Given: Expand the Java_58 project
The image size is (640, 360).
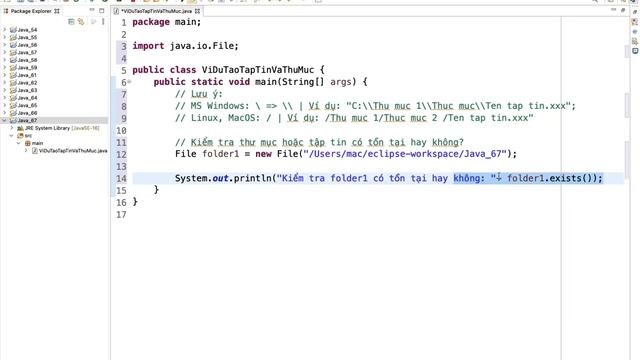Looking at the screenshot, I should (4, 60).
